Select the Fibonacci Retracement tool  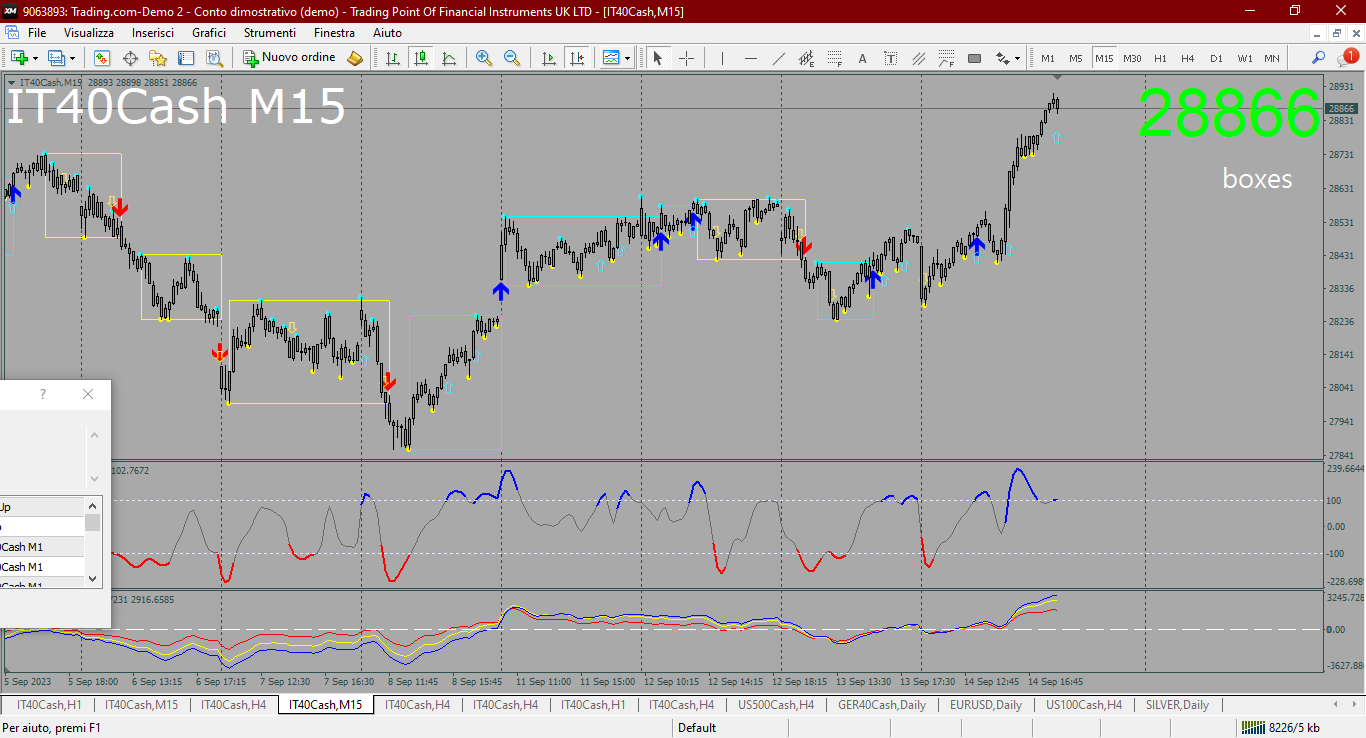(835, 58)
